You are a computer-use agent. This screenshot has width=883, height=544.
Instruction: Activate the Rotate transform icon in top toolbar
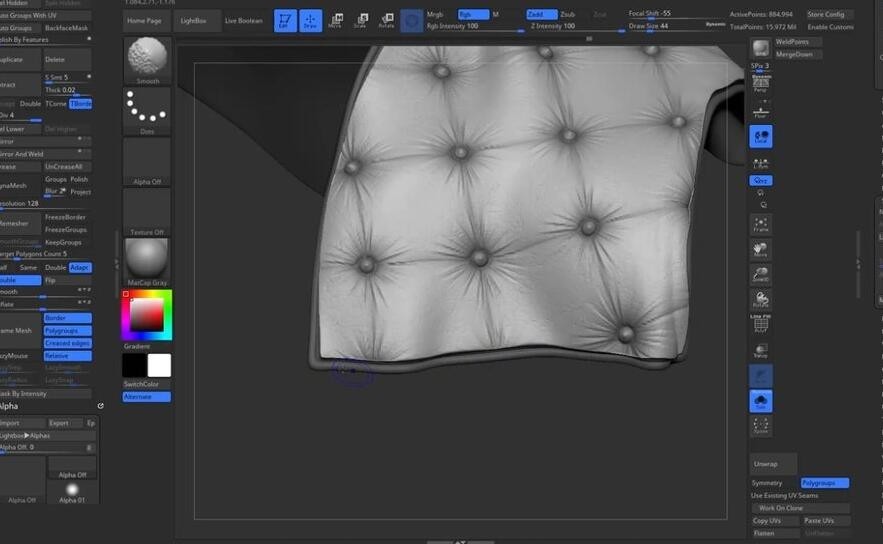click(x=386, y=21)
